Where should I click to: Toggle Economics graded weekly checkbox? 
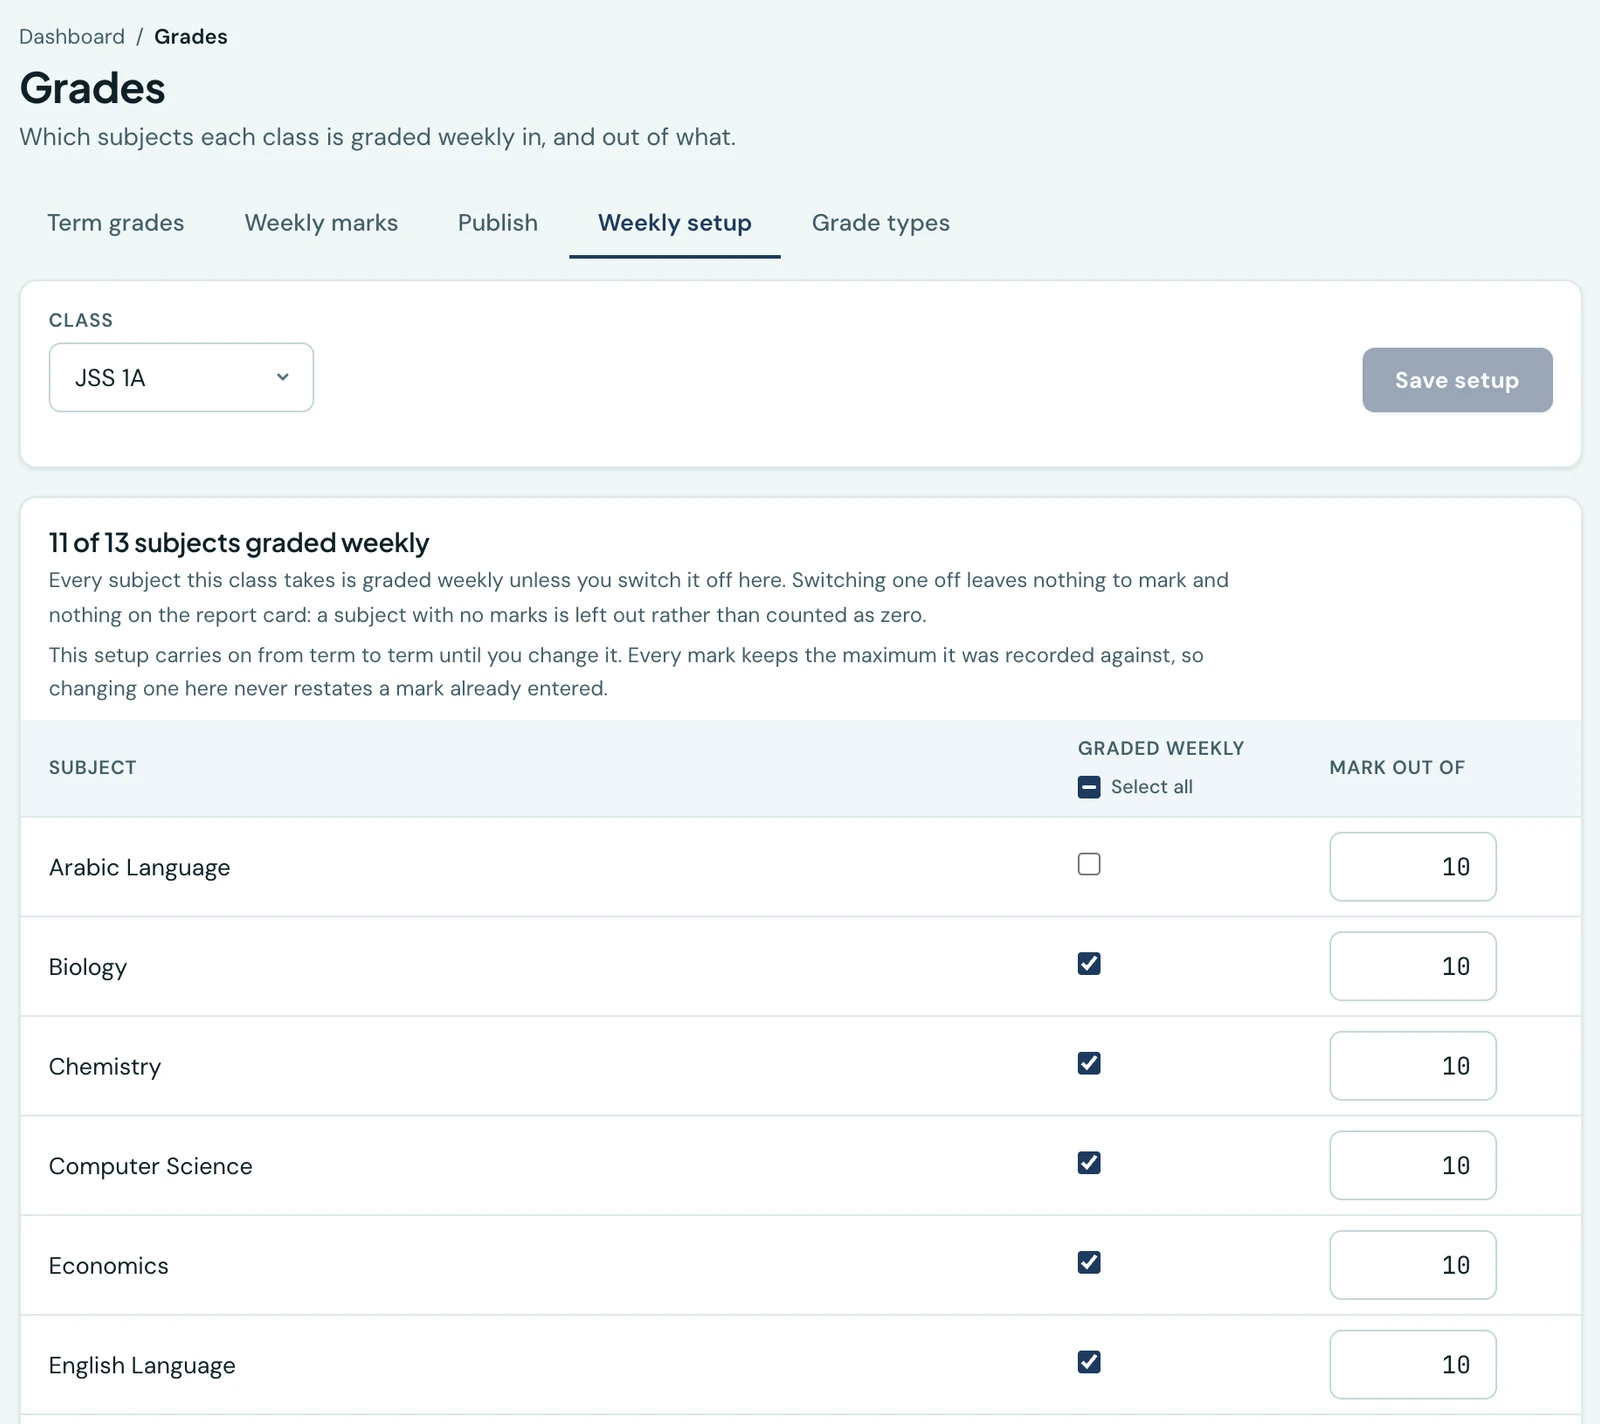point(1089,1262)
